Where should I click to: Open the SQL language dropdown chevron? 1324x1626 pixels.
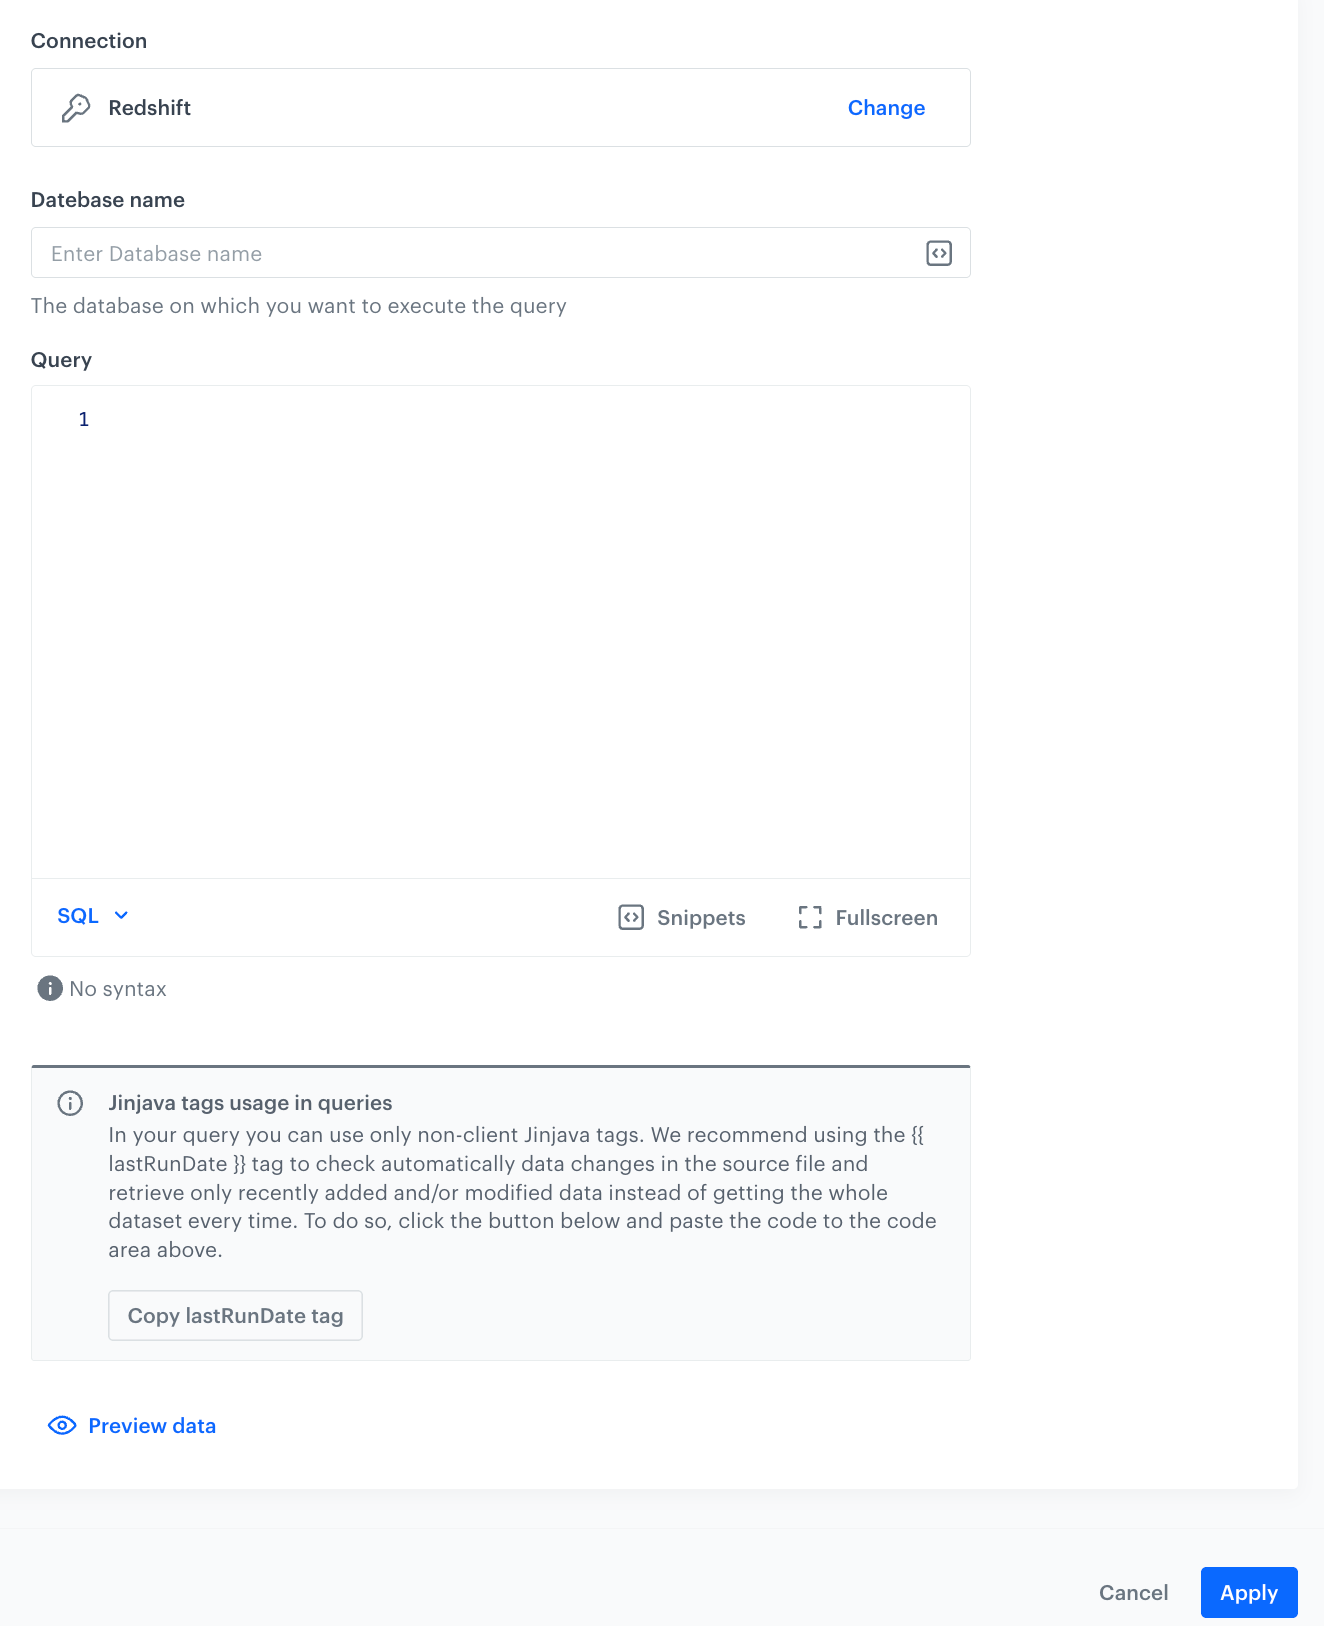point(121,915)
